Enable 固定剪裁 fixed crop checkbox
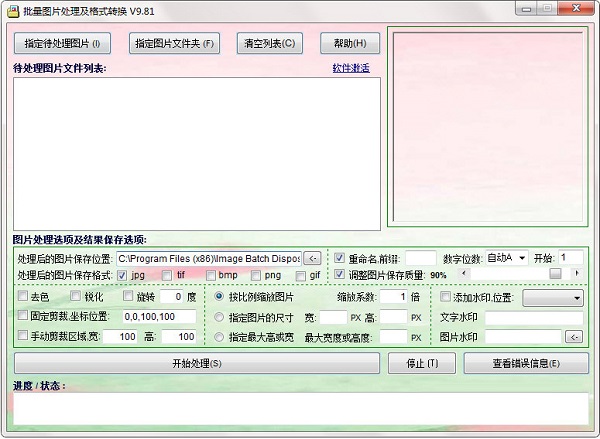Screen dimensions: 600x439 tap(23, 316)
